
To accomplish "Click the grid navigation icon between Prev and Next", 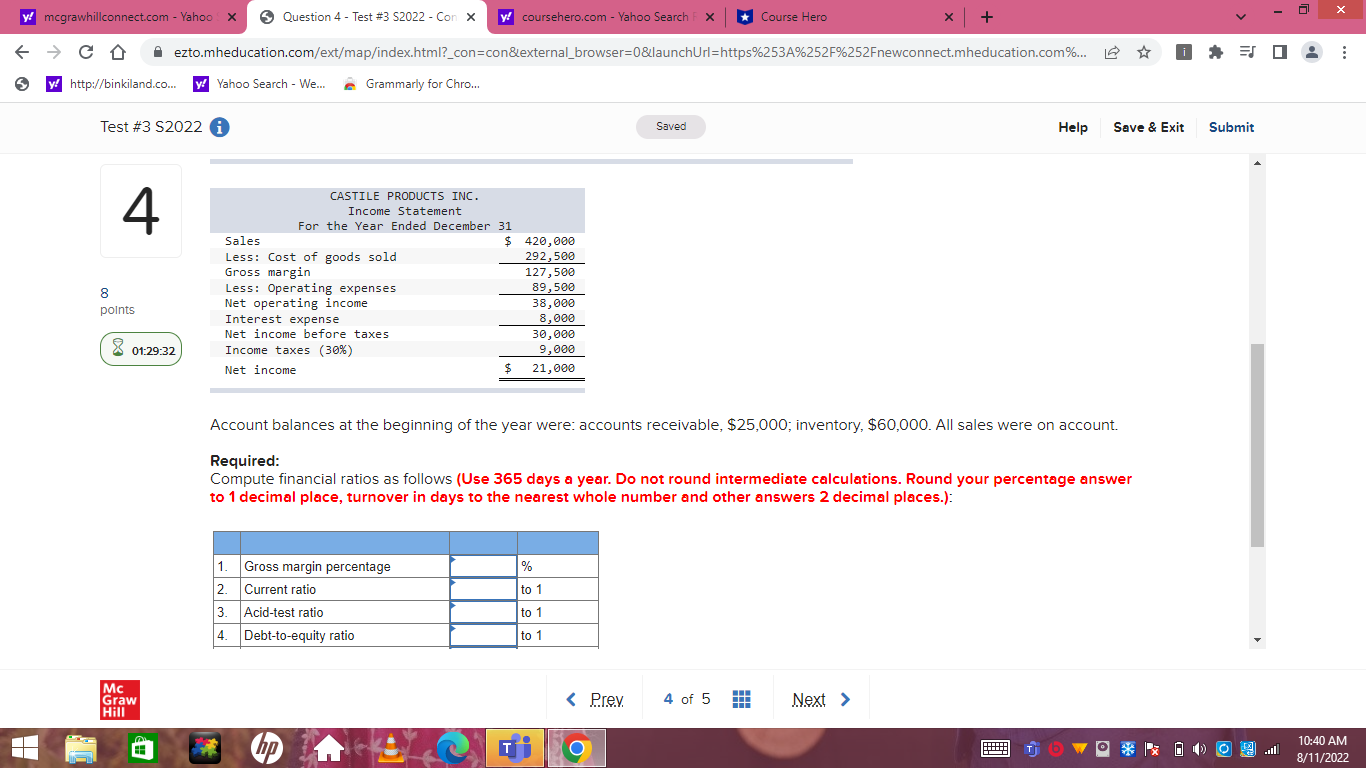I will point(741,699).
